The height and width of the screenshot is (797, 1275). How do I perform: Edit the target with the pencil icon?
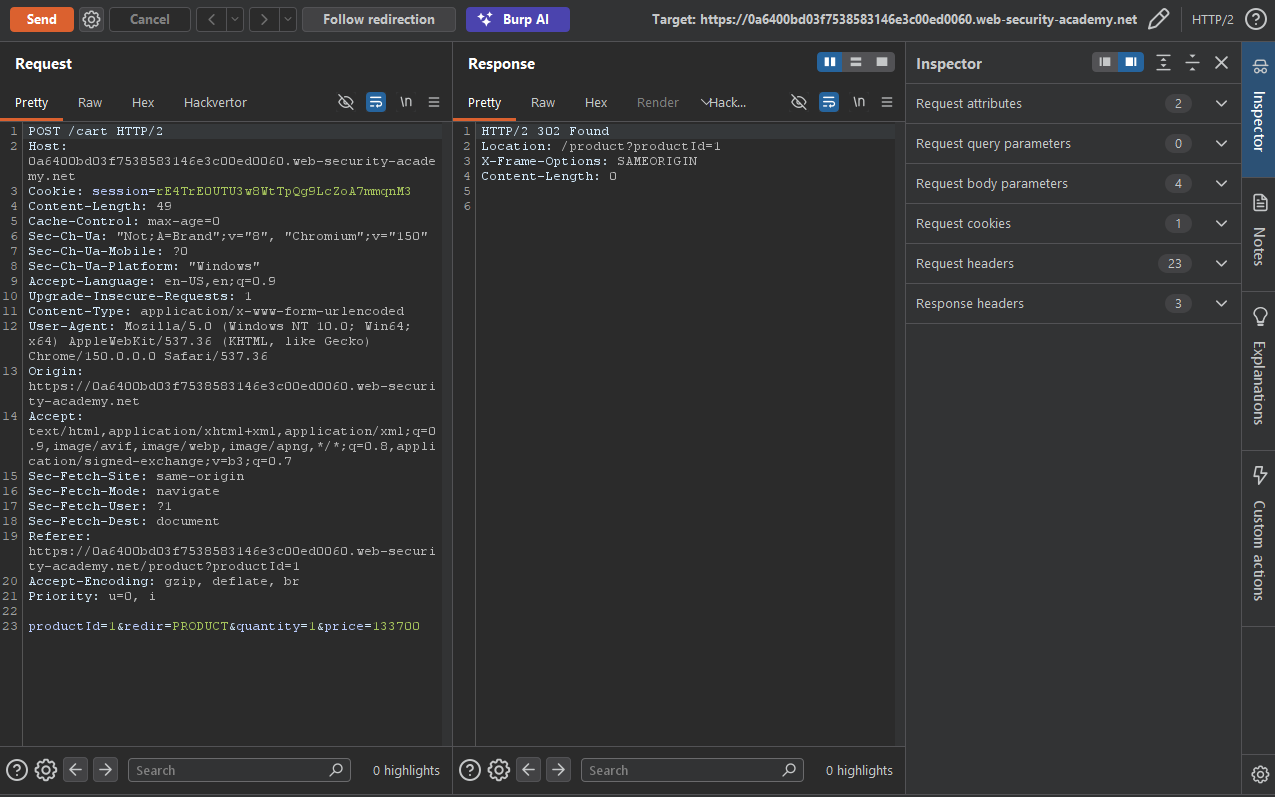1158,19
